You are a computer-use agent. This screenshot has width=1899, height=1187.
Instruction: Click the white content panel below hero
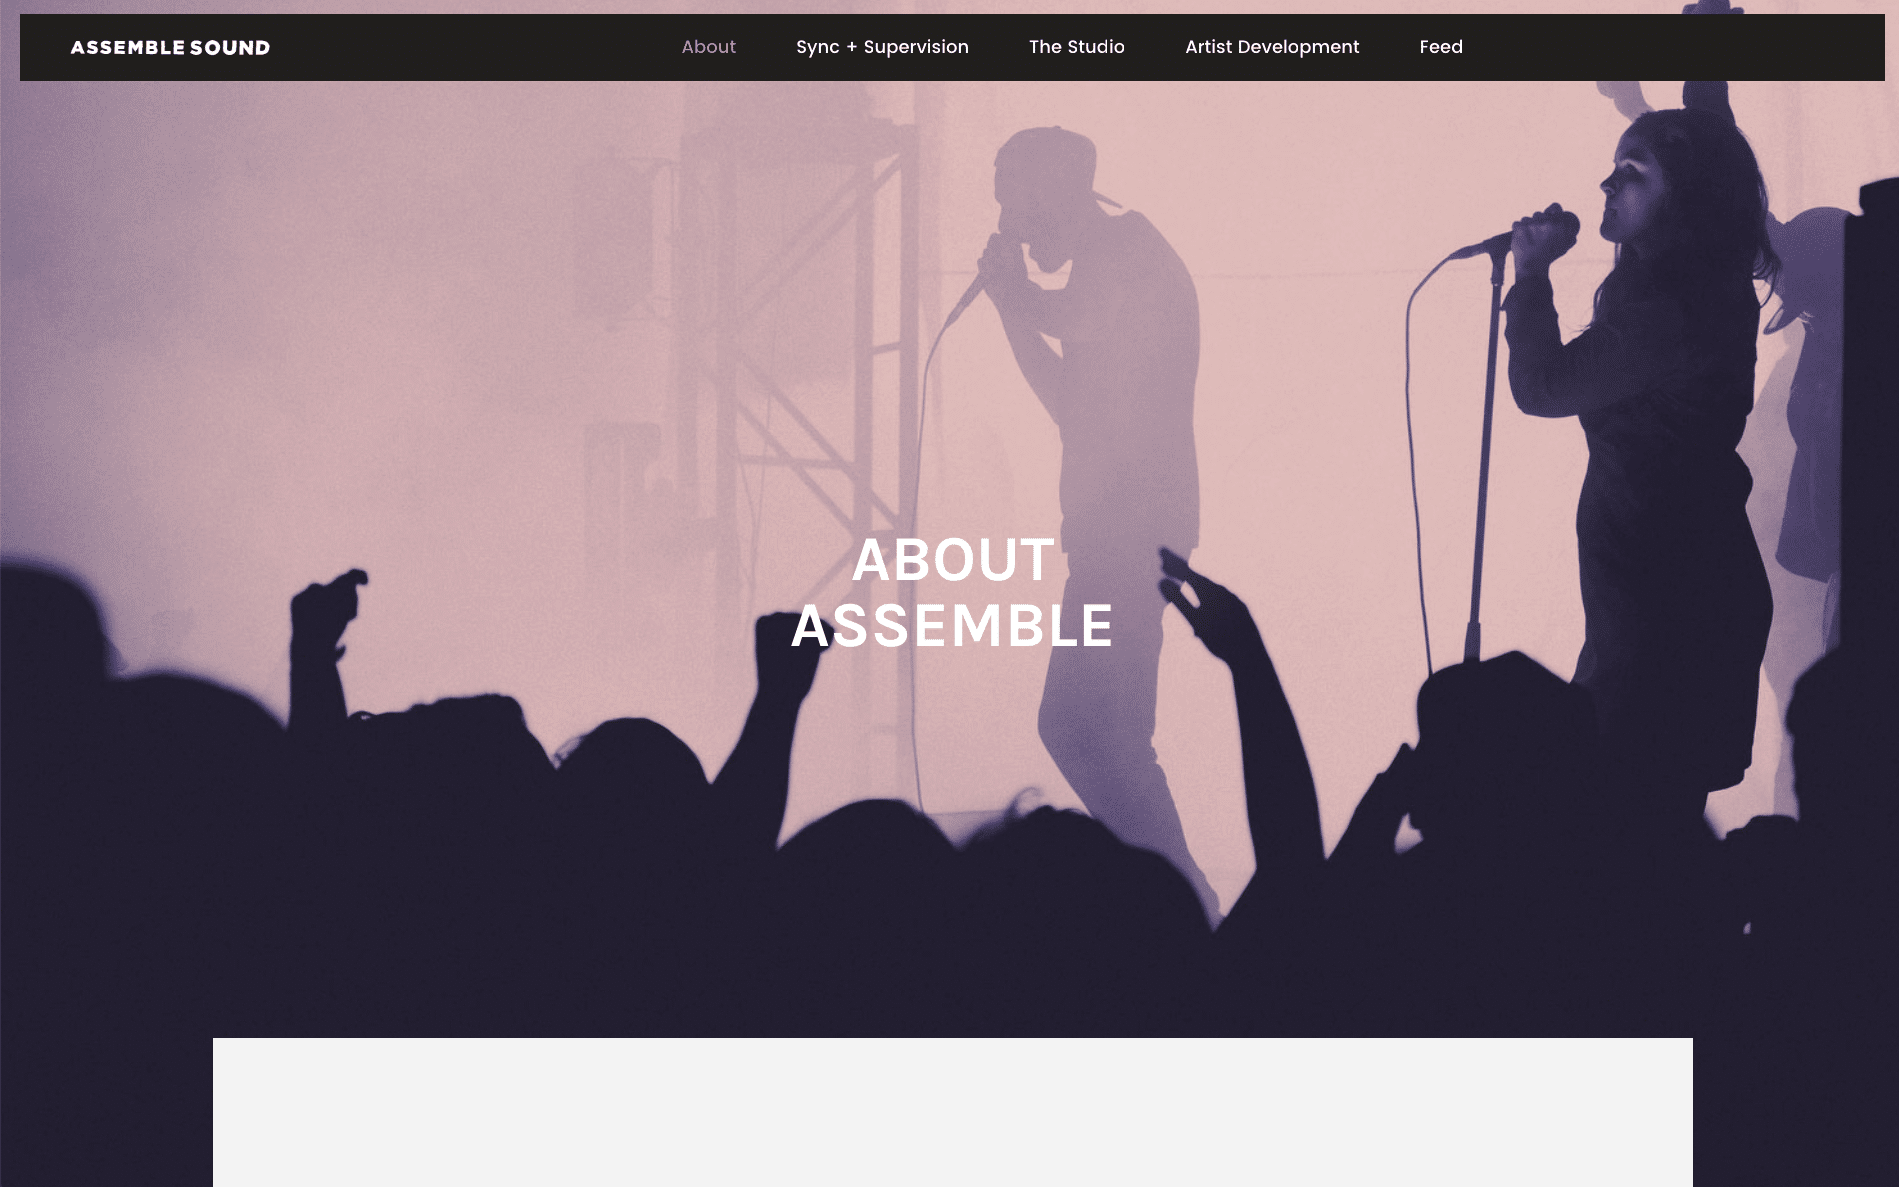pos(952,1112)
